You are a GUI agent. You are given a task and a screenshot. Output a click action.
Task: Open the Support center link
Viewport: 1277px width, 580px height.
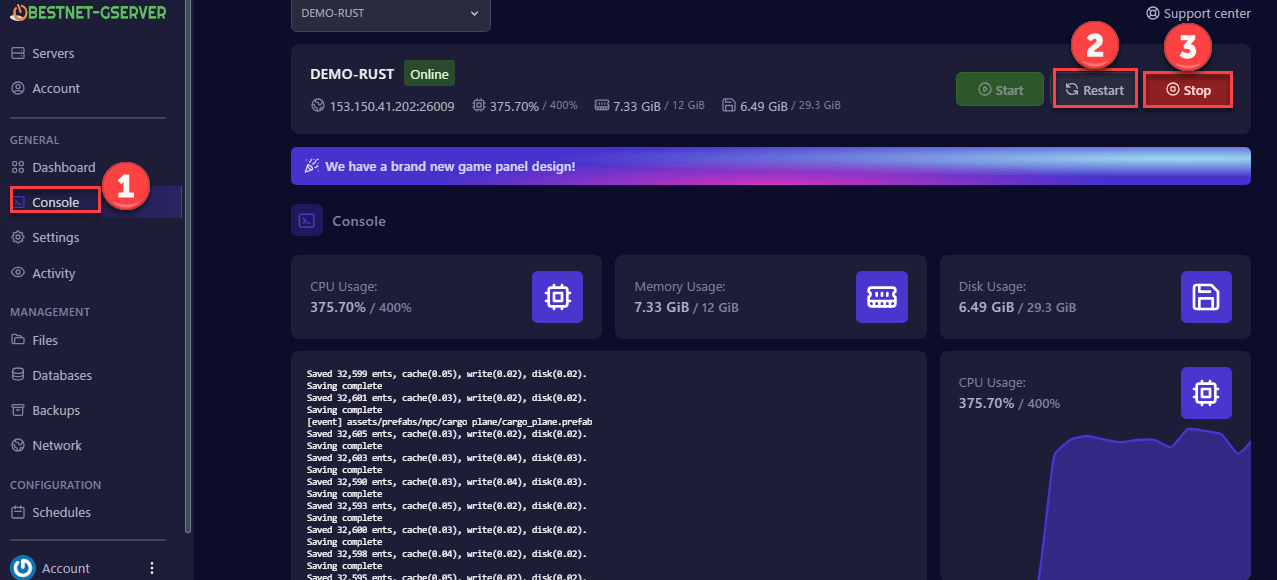click(x=1198, y=13)
